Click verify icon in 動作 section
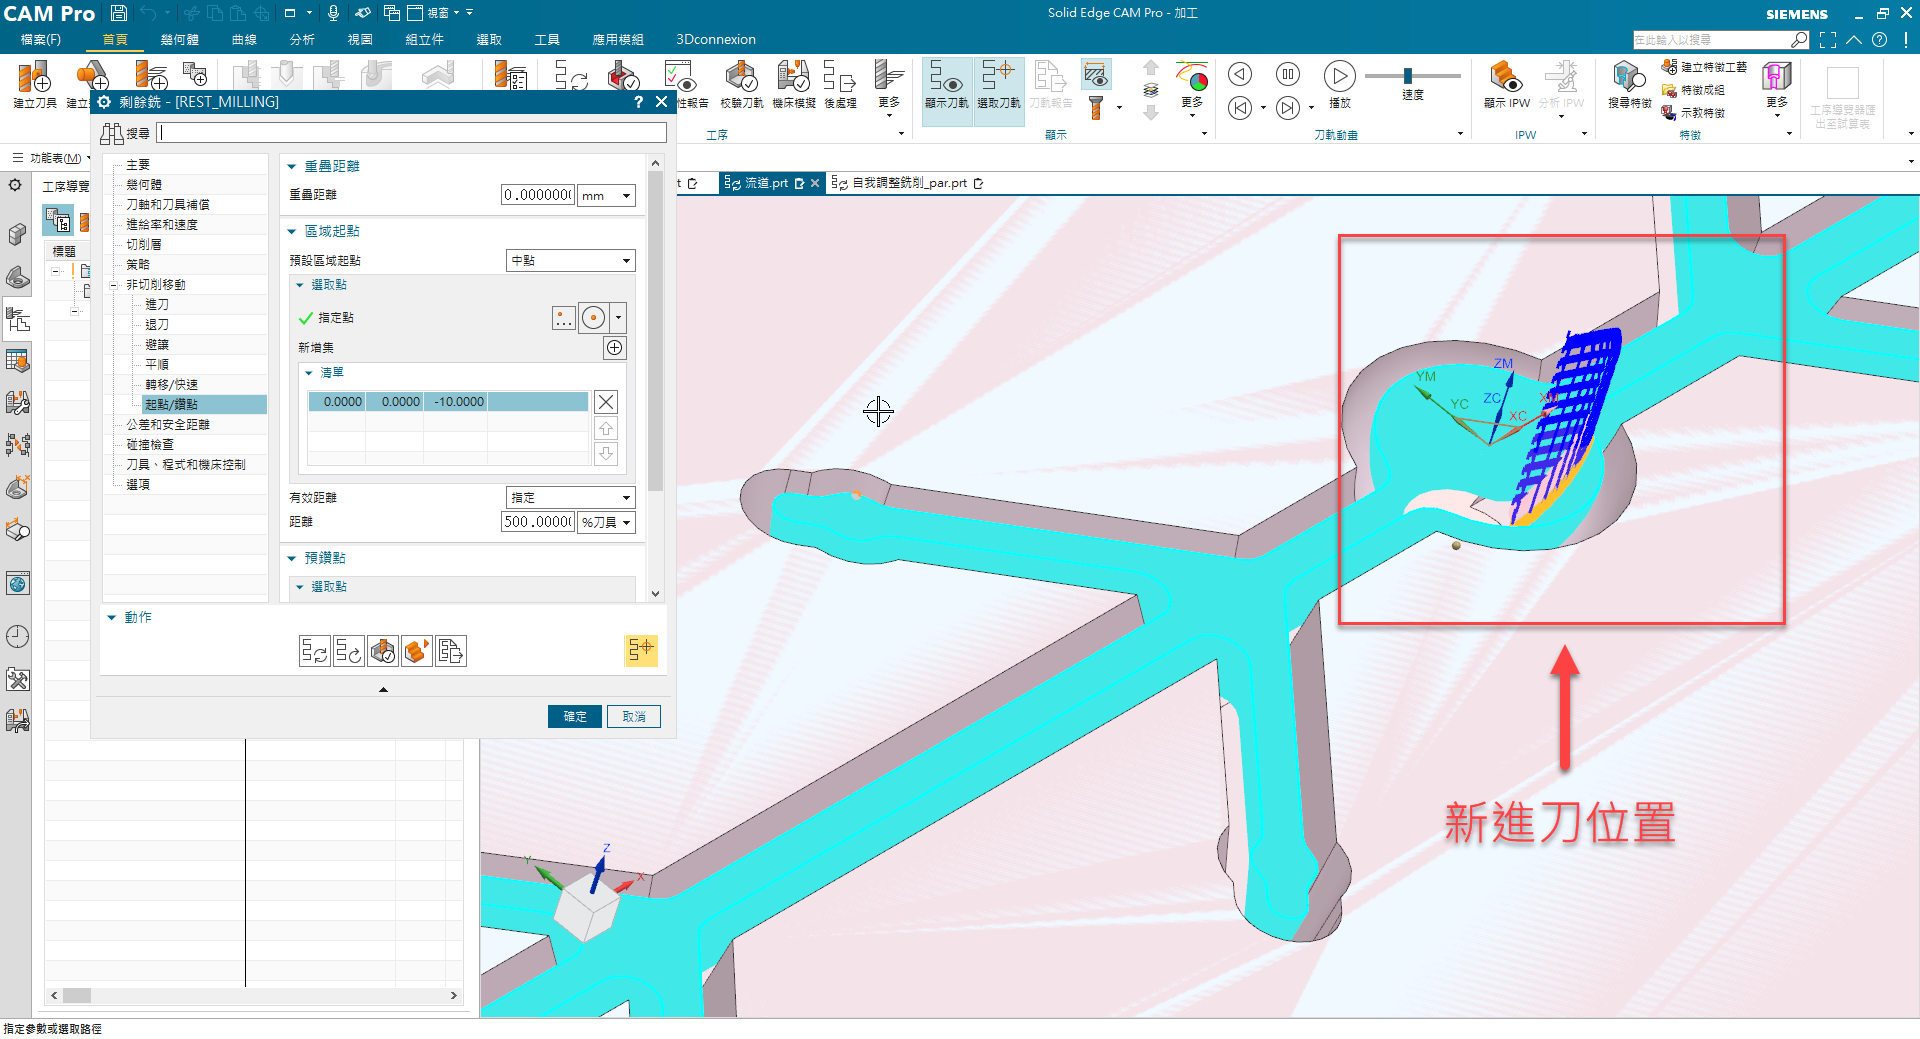The height and width of the screenshot is (1039, 1920). pyautogui.click(x=383, y=652)
